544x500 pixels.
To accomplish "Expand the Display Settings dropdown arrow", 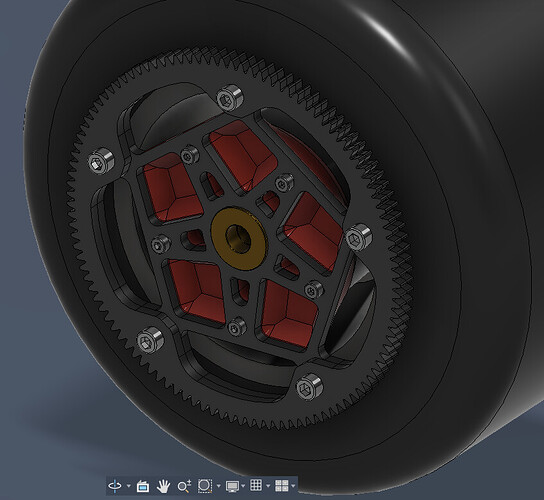I will (x=243, y=486).
